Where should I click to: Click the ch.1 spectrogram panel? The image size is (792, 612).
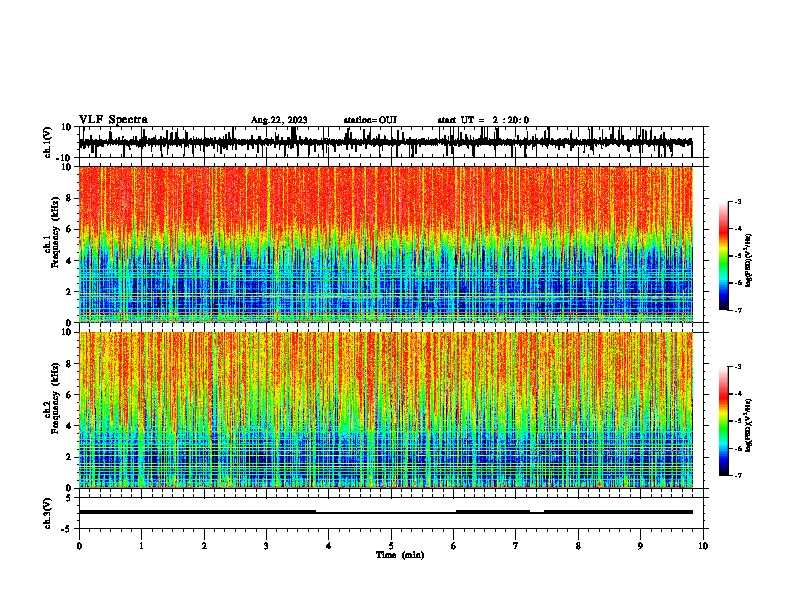pyautogui.click(x=386, y=244)
